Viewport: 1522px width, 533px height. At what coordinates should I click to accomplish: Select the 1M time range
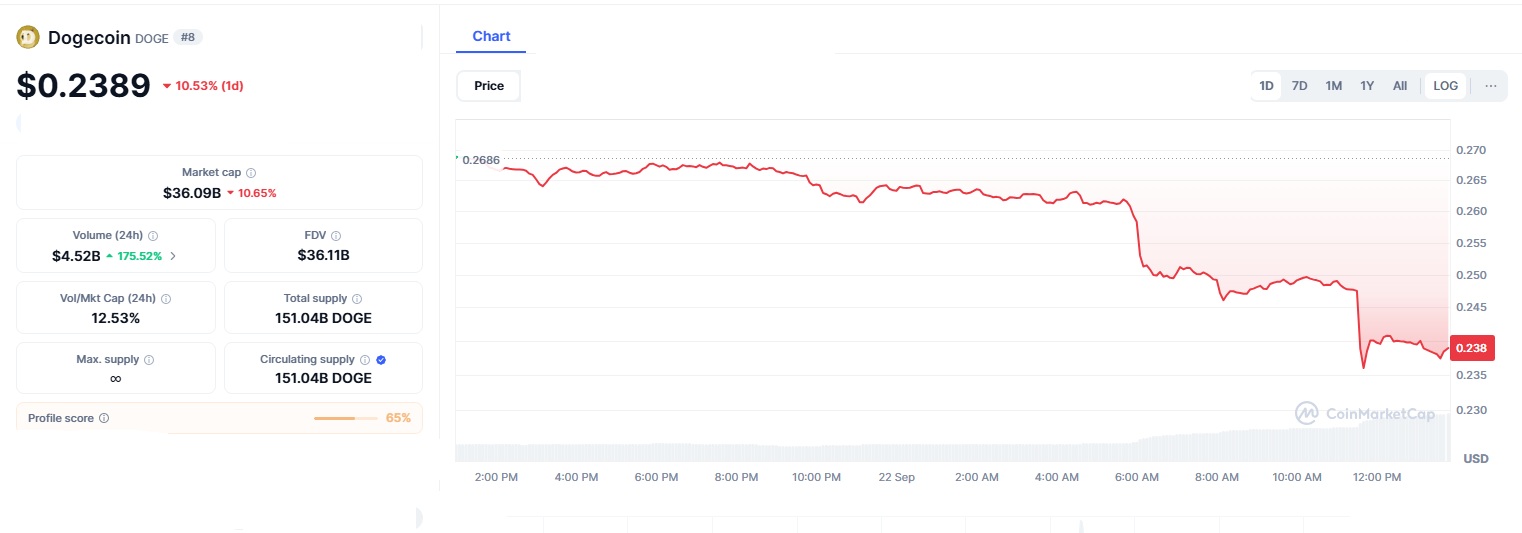(1333, 86)
